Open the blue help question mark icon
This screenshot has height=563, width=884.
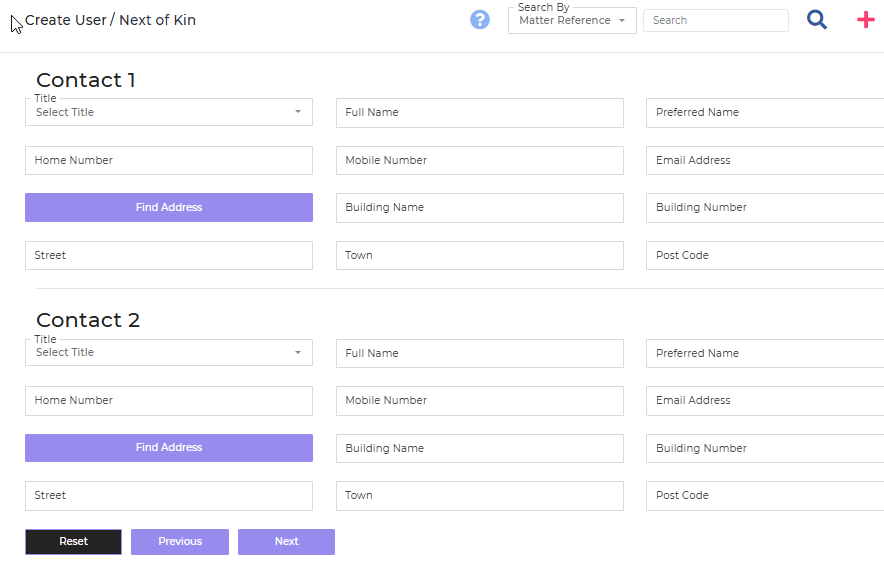[x=480, y=20]
